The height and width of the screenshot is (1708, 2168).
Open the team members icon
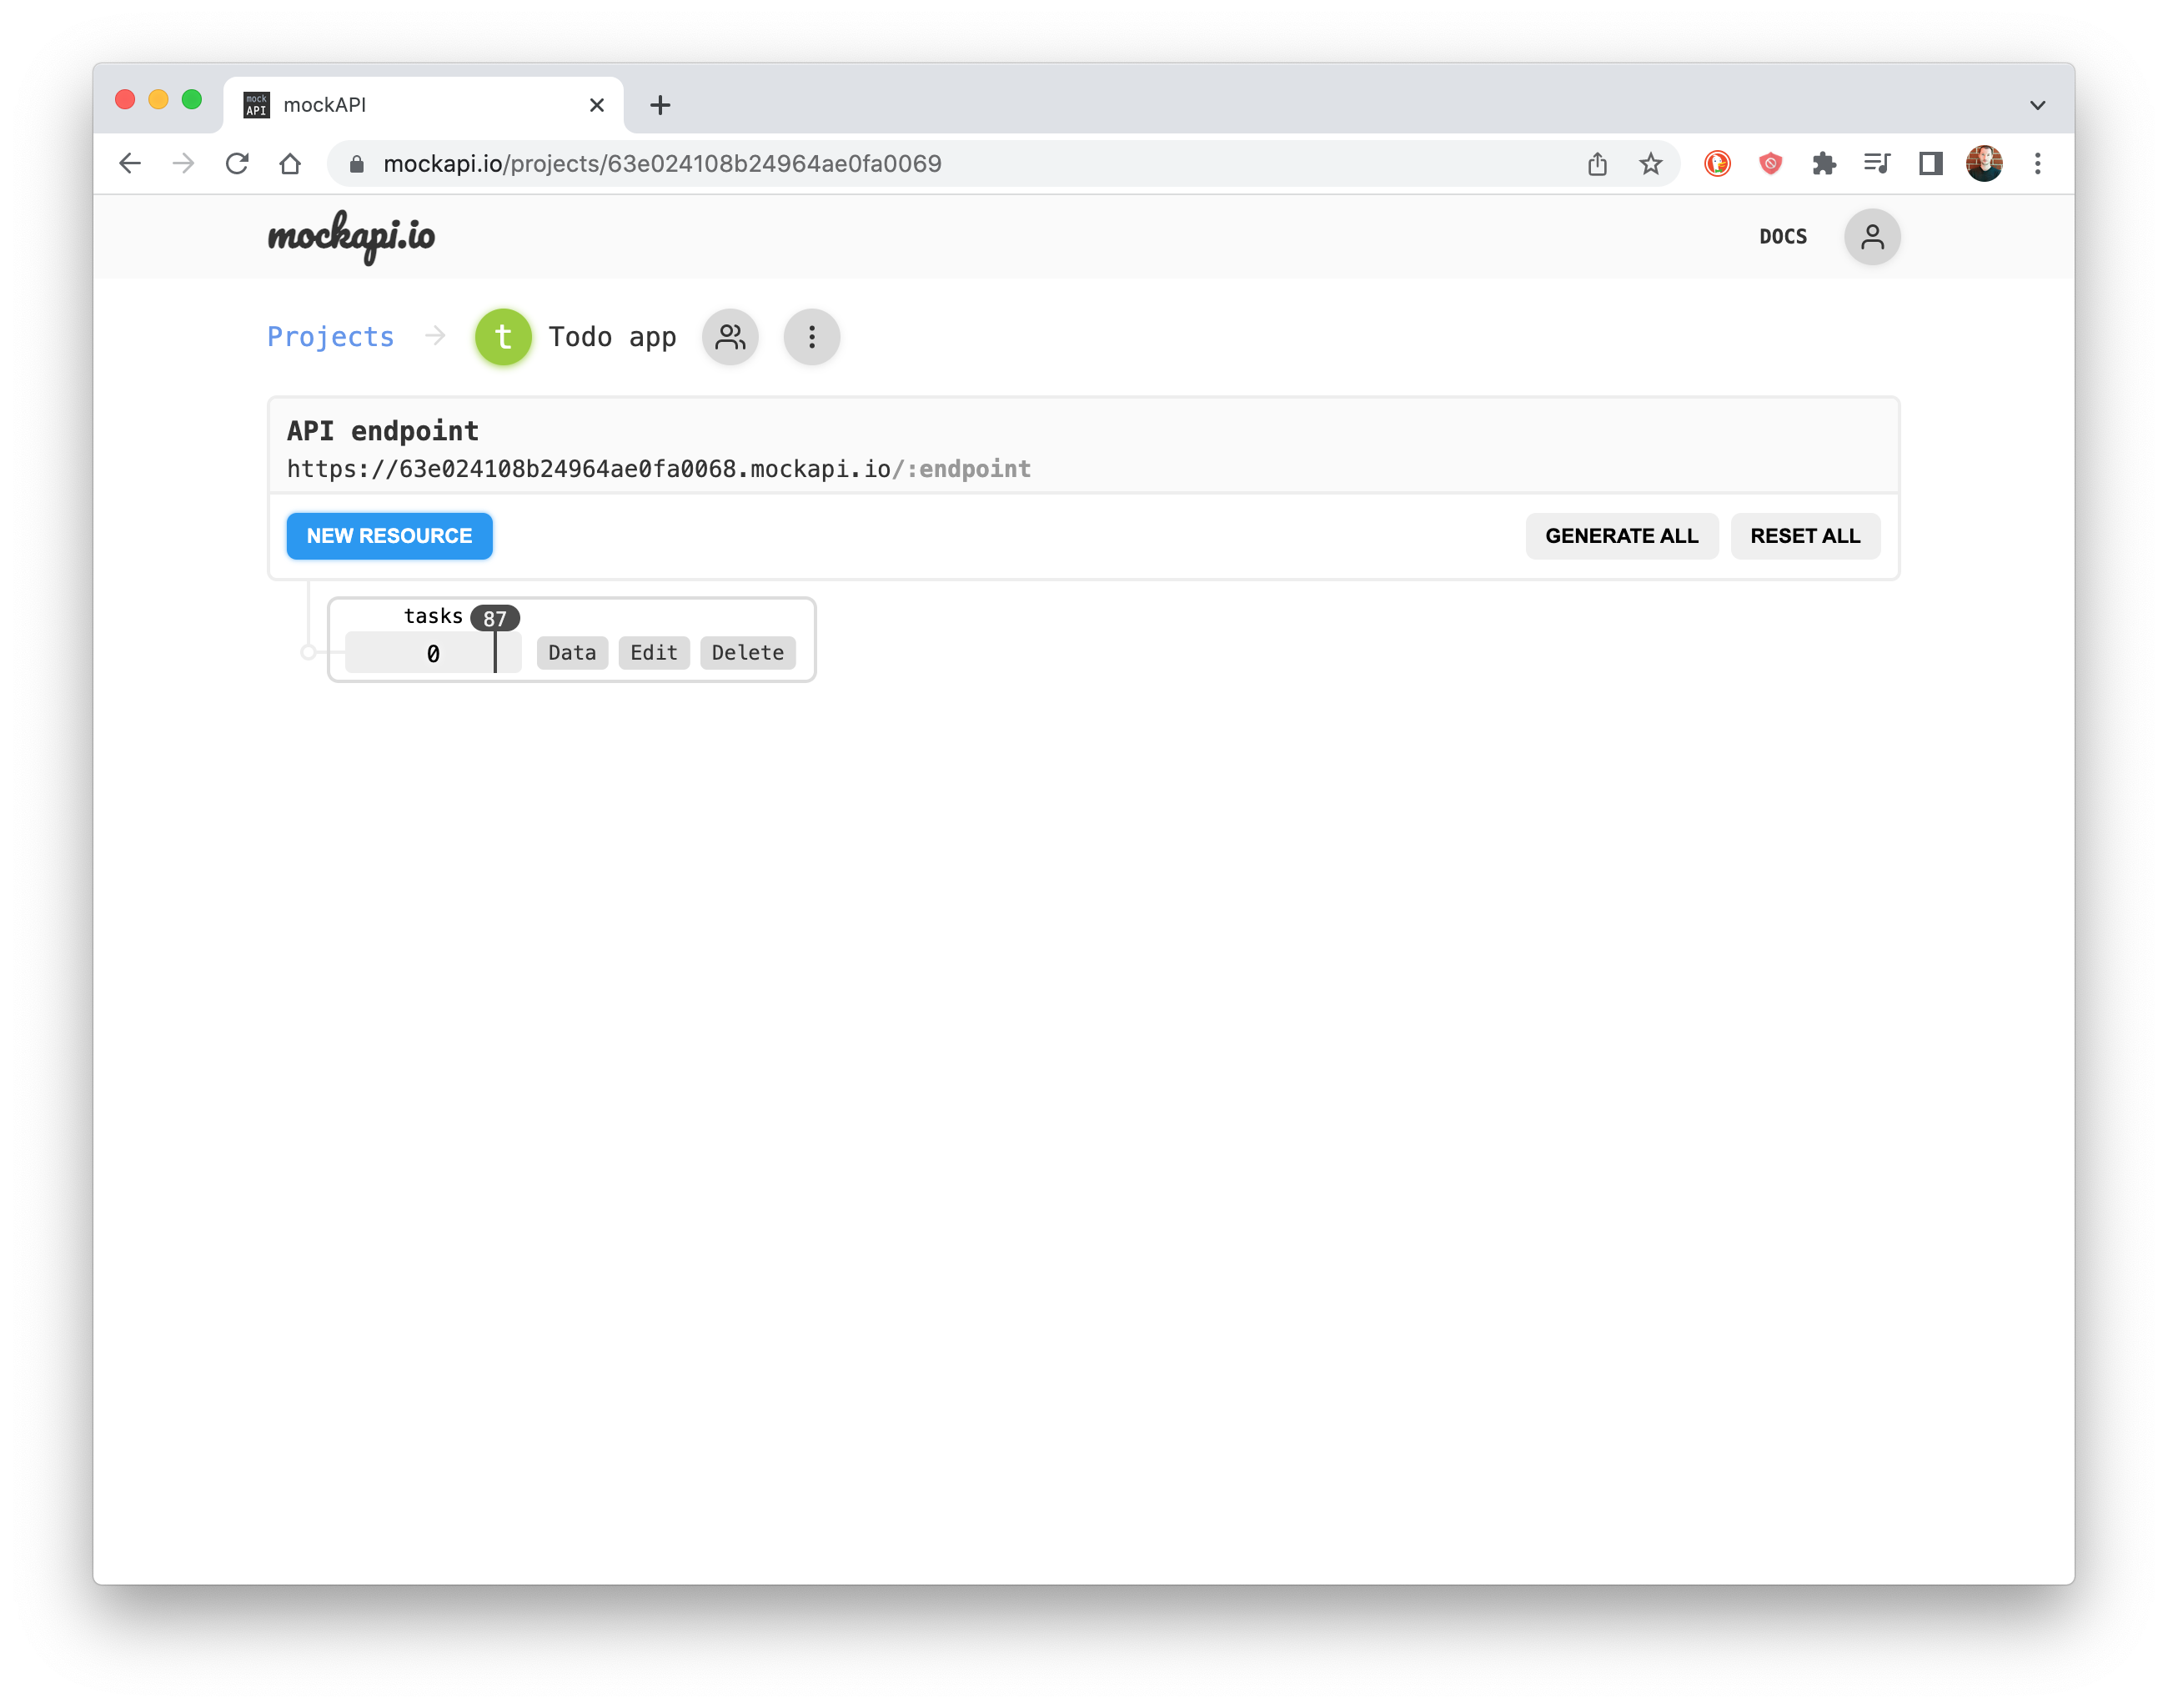[729, 336]
